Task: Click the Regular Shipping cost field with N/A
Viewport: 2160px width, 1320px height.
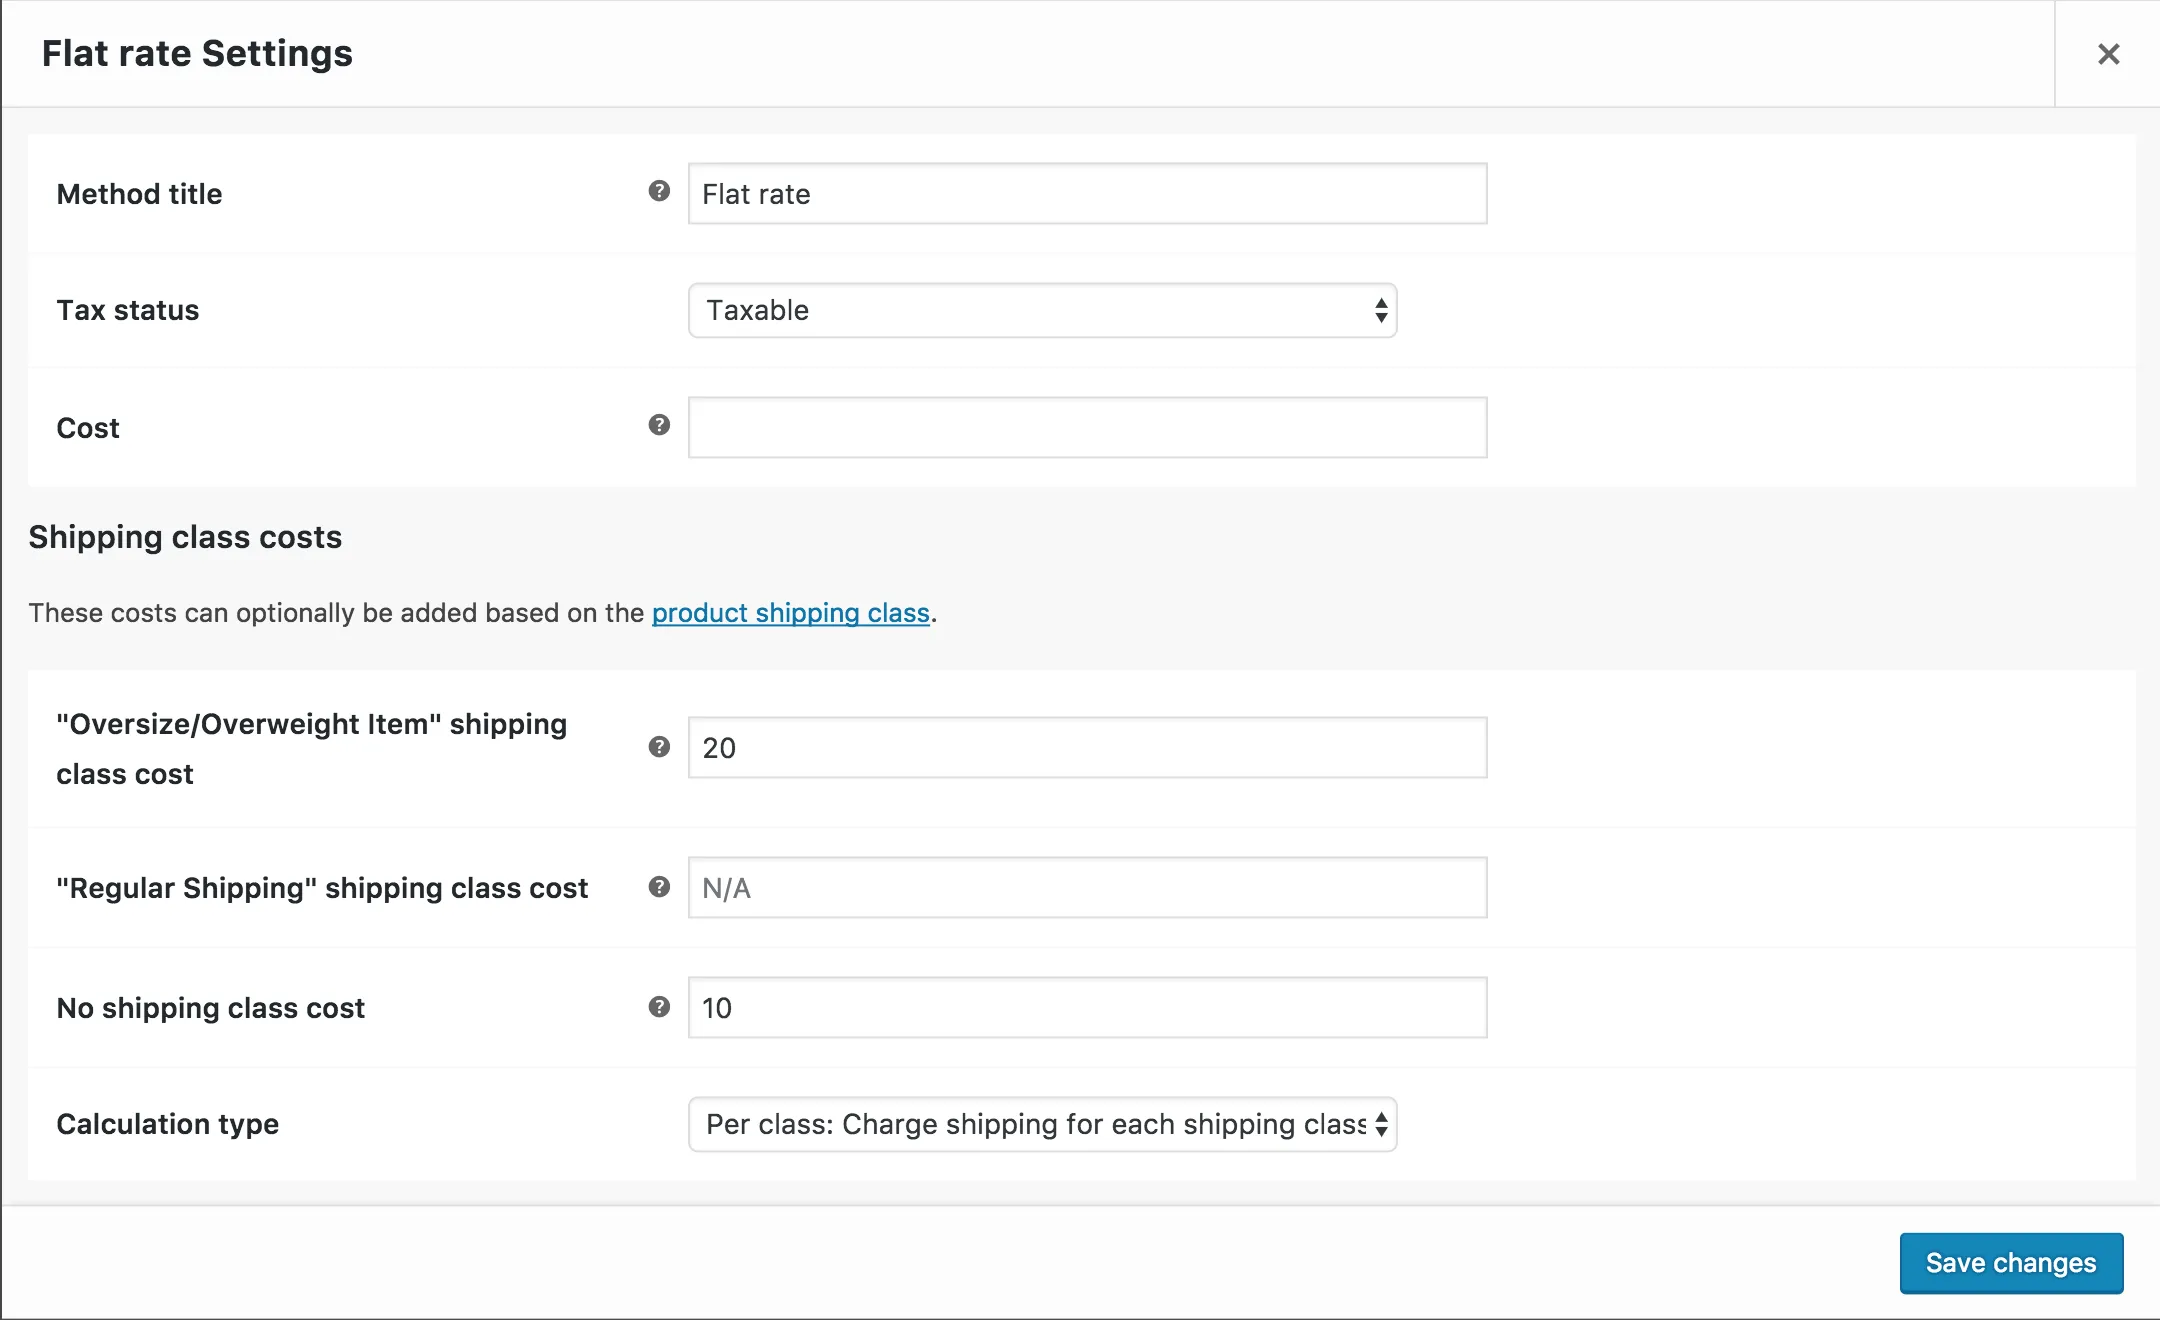Action: (x=1087, y=888)
